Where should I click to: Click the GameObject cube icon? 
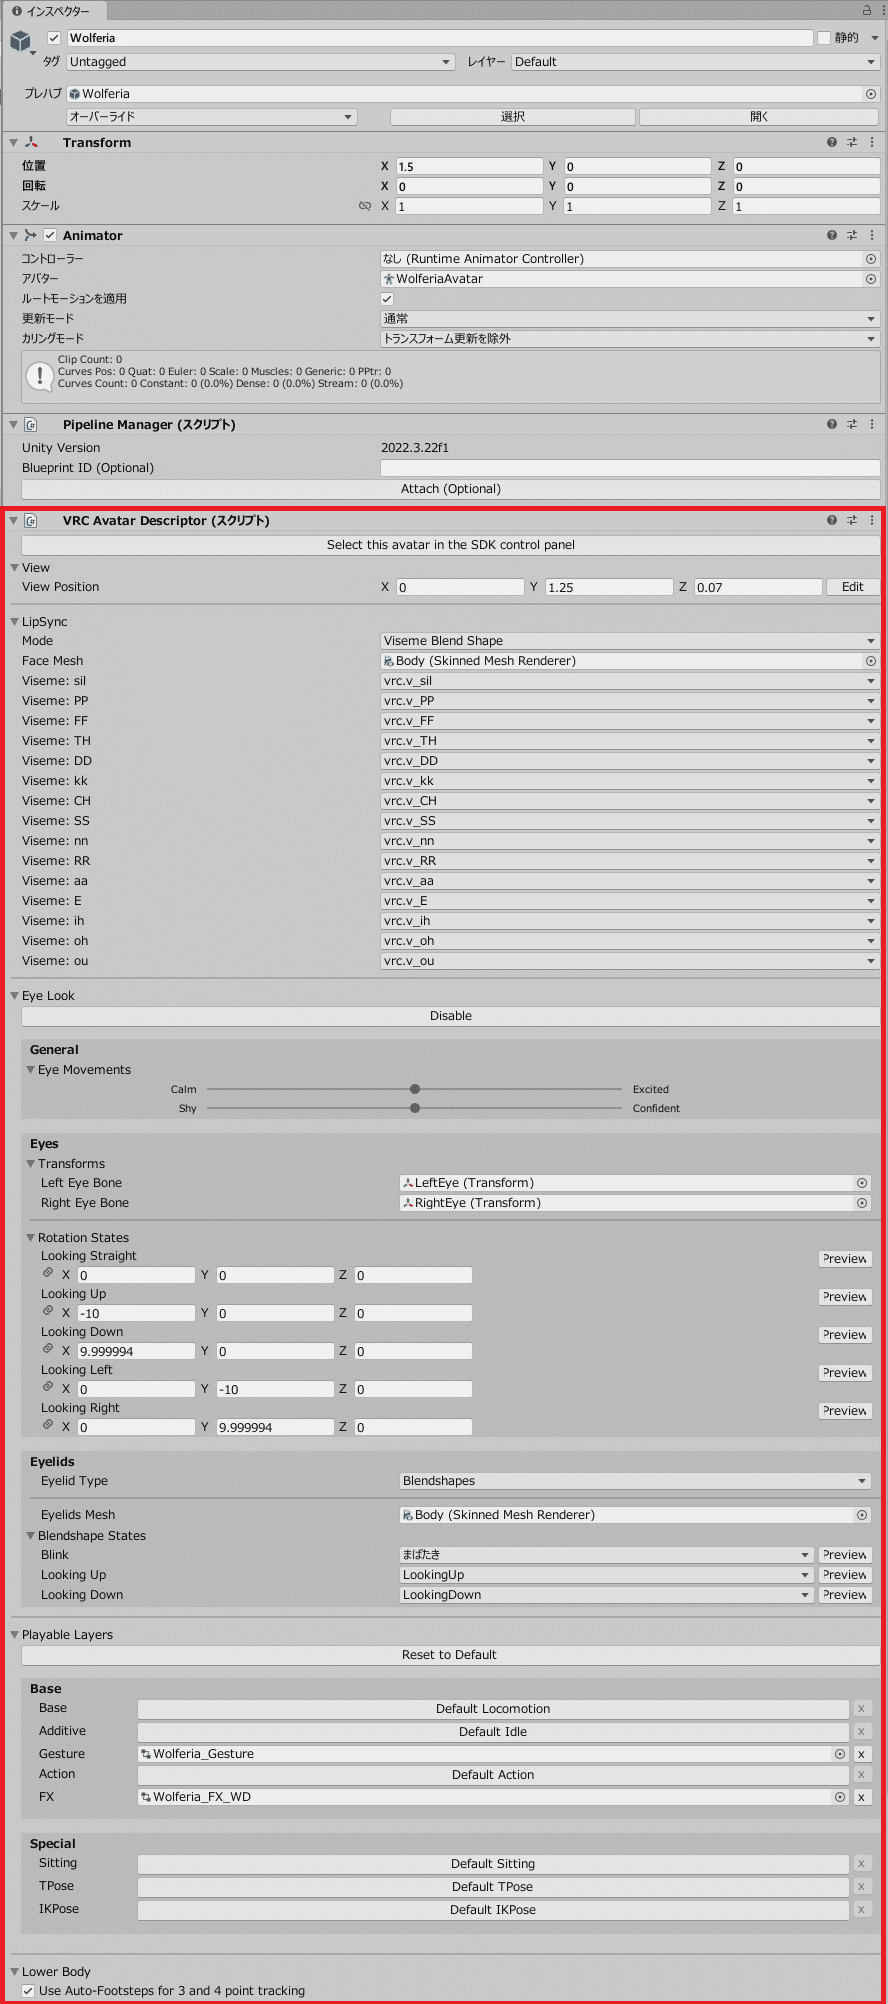tap(21, 42)
